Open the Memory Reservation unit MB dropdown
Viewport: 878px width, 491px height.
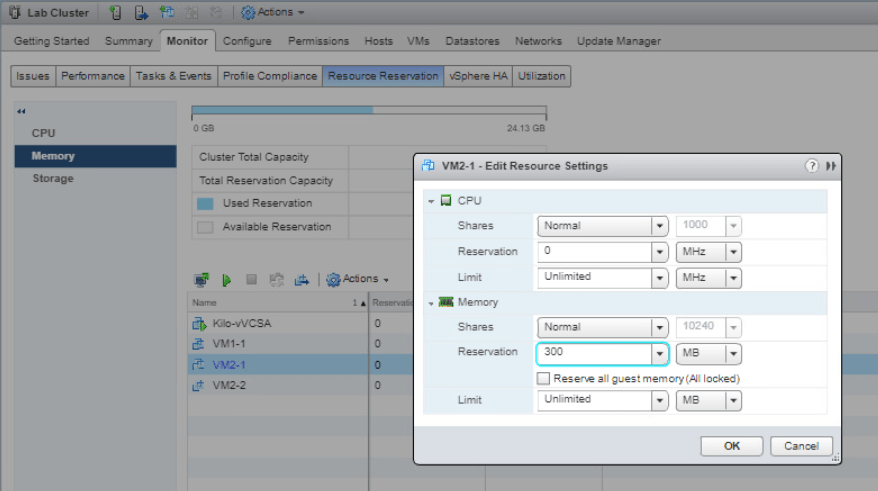pos(733,353)
